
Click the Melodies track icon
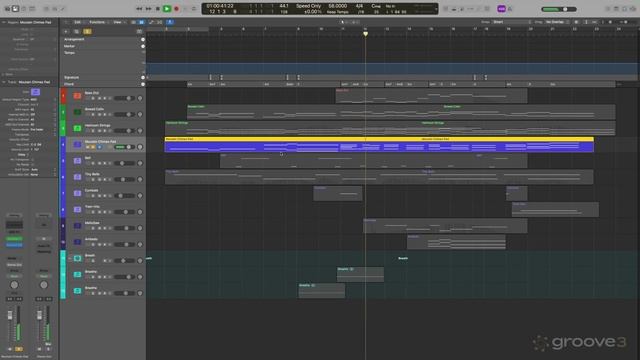pos(77,226)
